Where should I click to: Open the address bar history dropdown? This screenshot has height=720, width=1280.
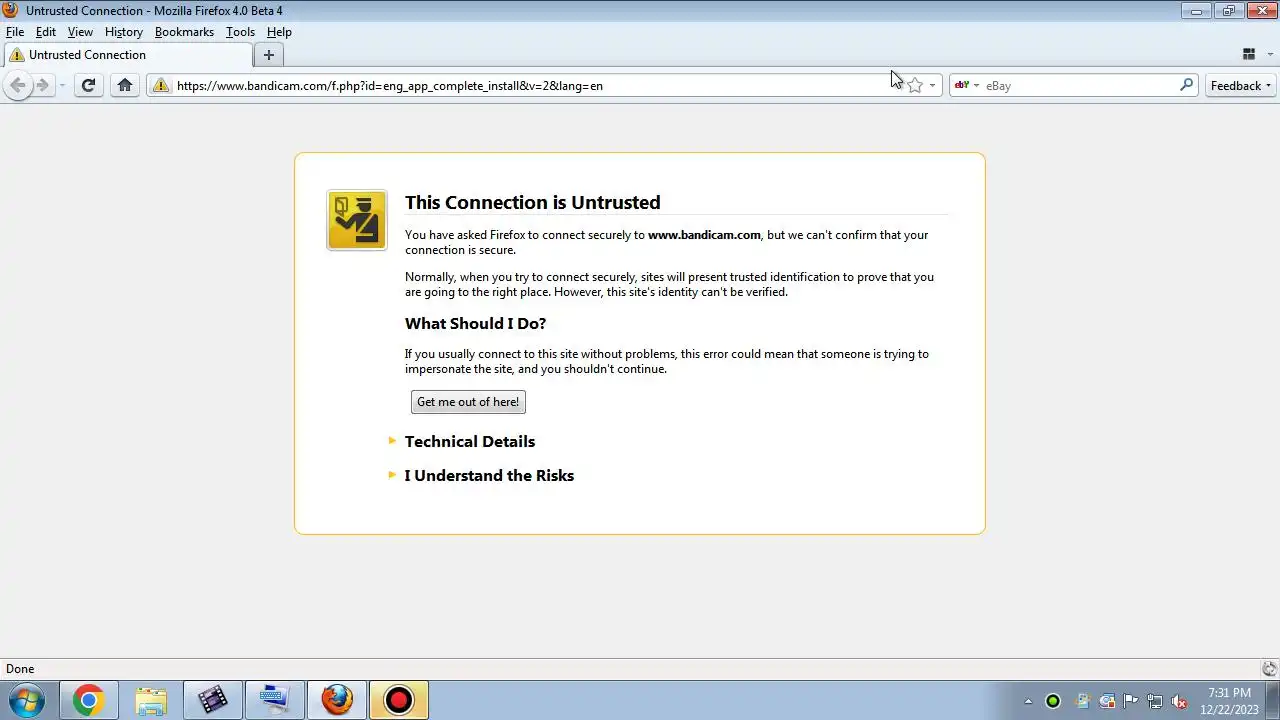[x=932, y=86]
